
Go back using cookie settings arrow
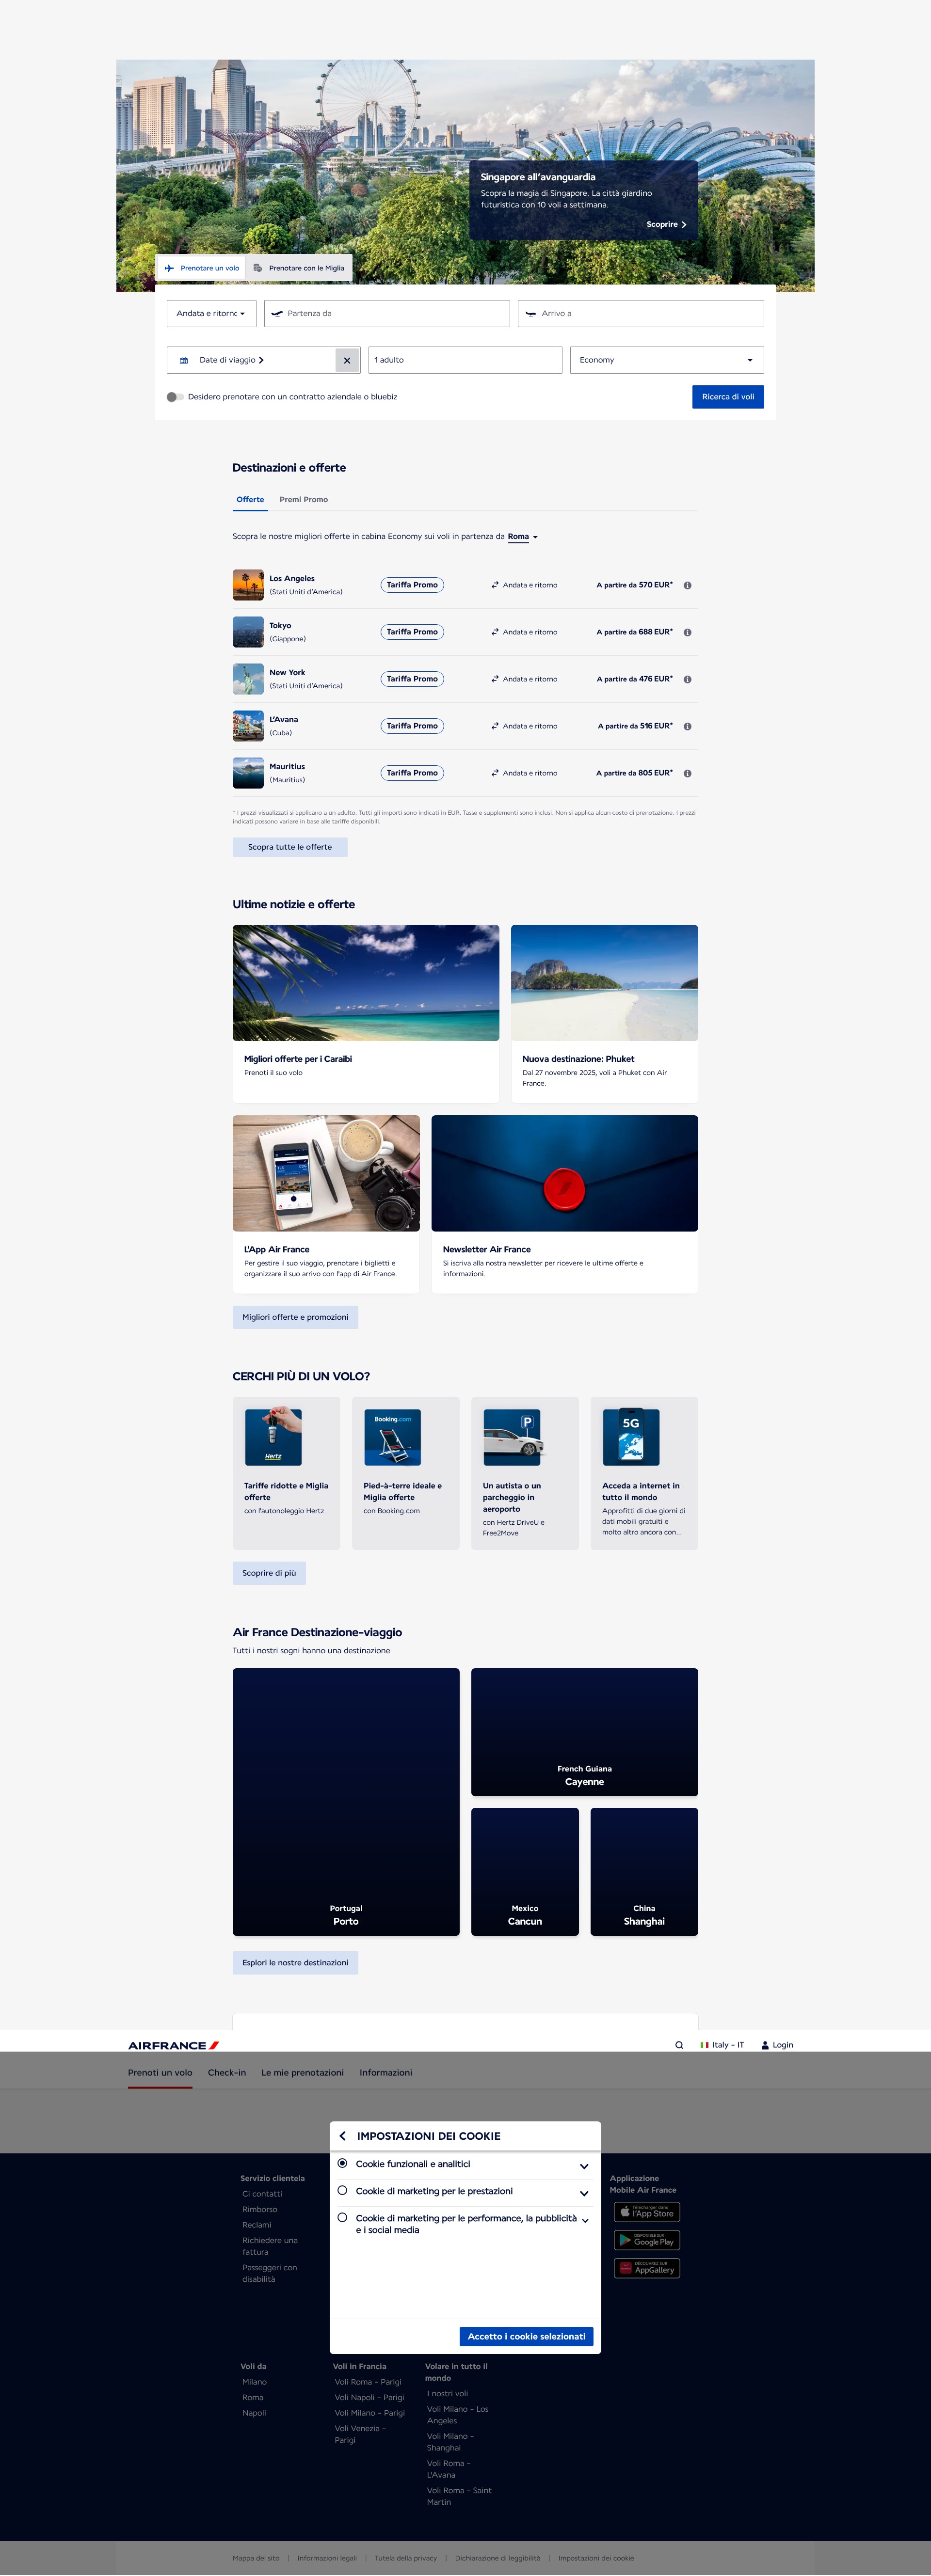pyautogui.click(x=343, y=2136)
